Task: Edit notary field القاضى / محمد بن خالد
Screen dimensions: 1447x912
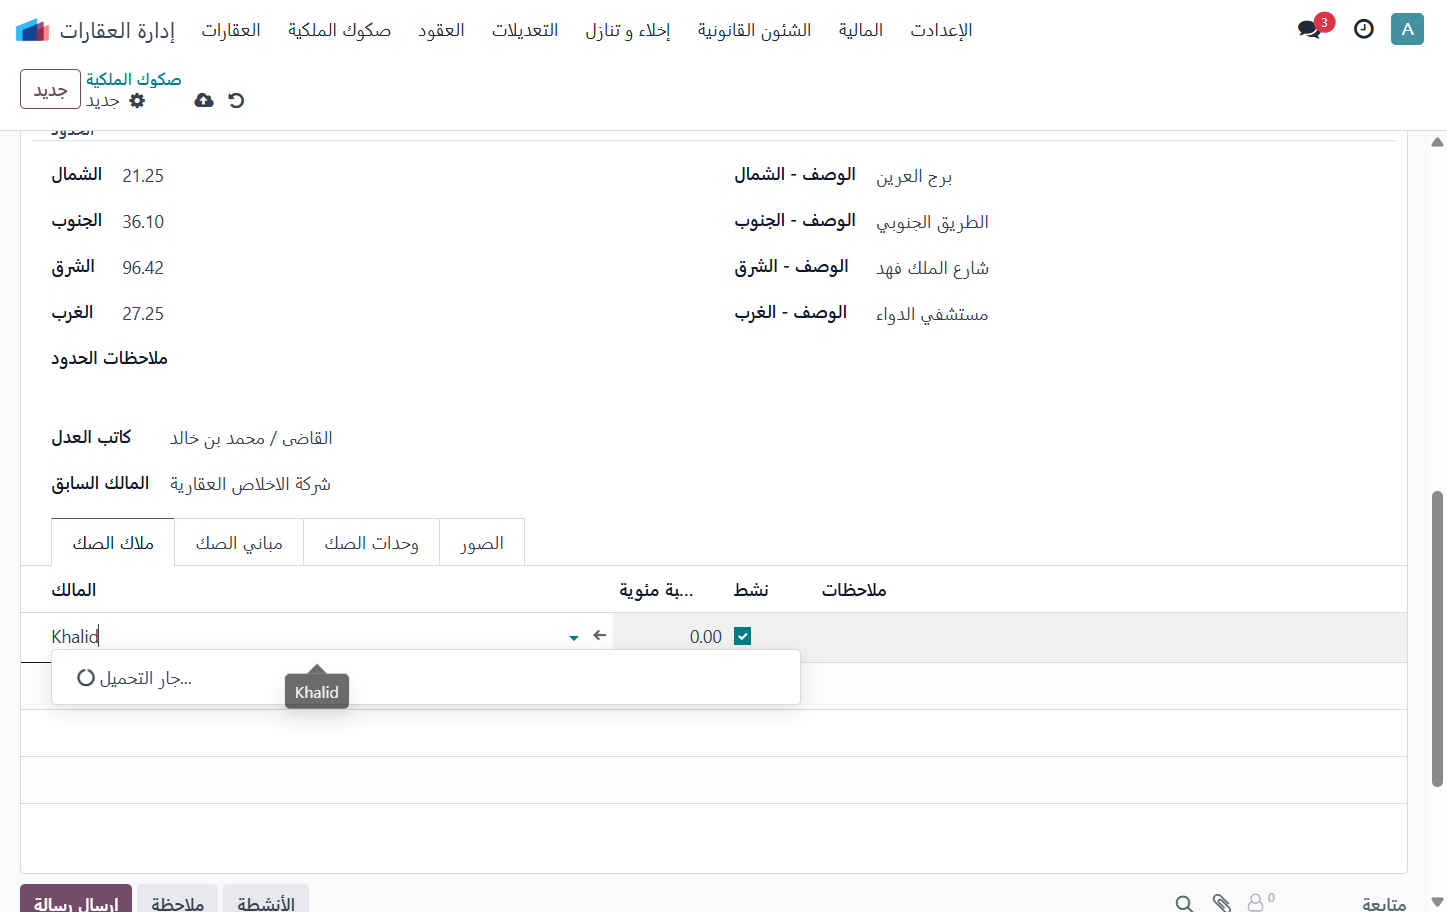Action: pyautogui.click(x=251, y=438)
